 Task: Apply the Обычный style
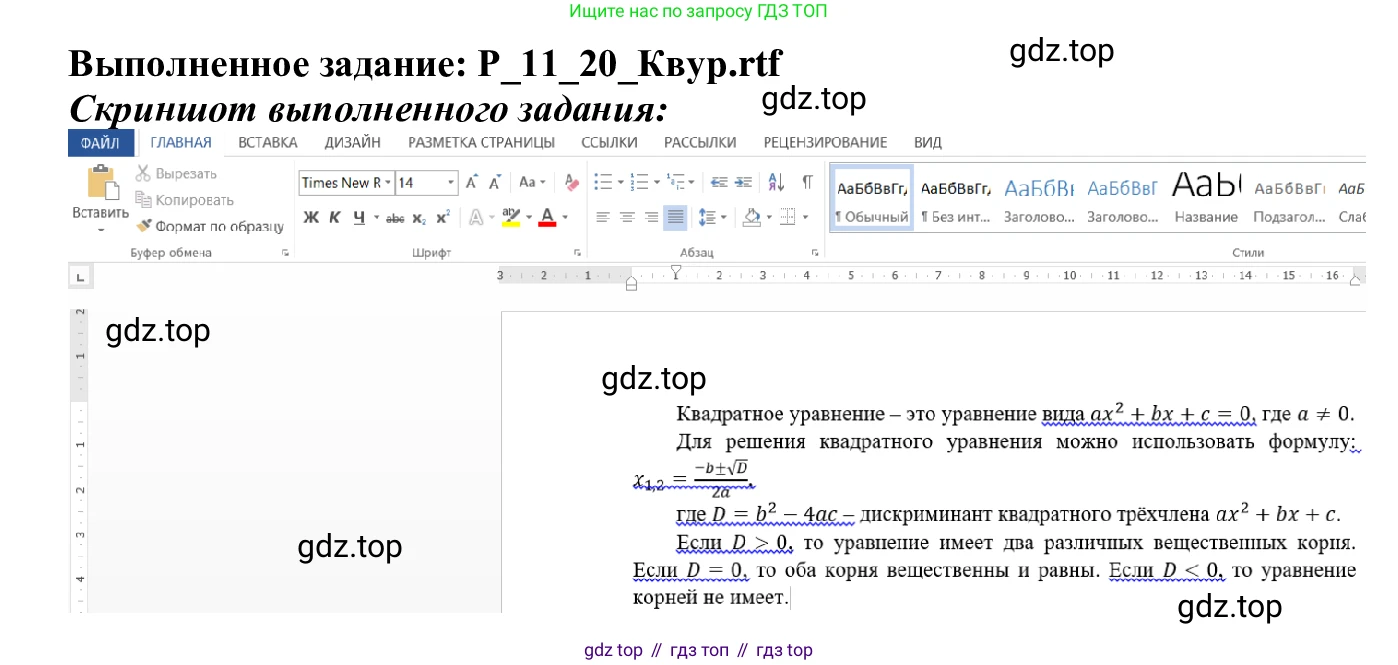click(x=872, y=198)
